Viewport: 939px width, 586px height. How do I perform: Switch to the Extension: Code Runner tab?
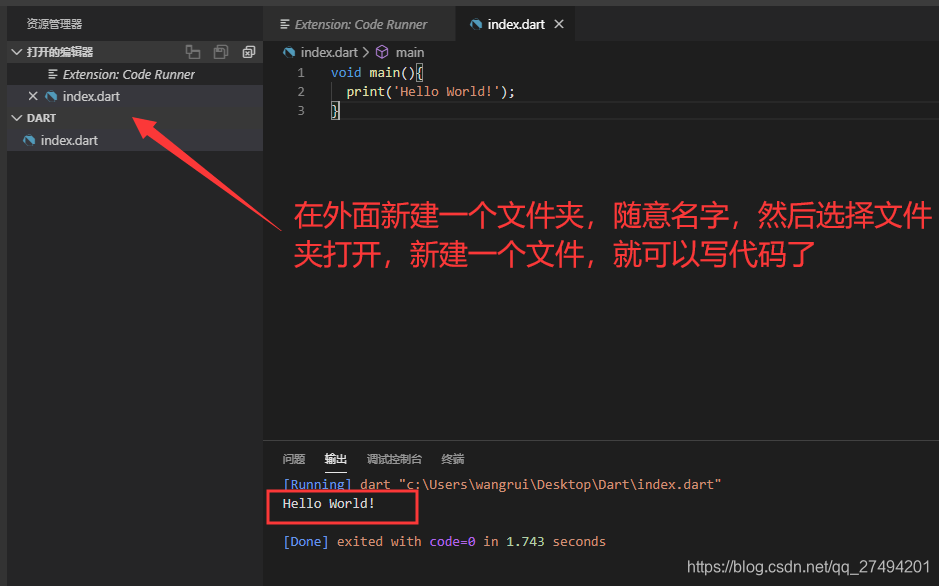[x=359, y=24]
